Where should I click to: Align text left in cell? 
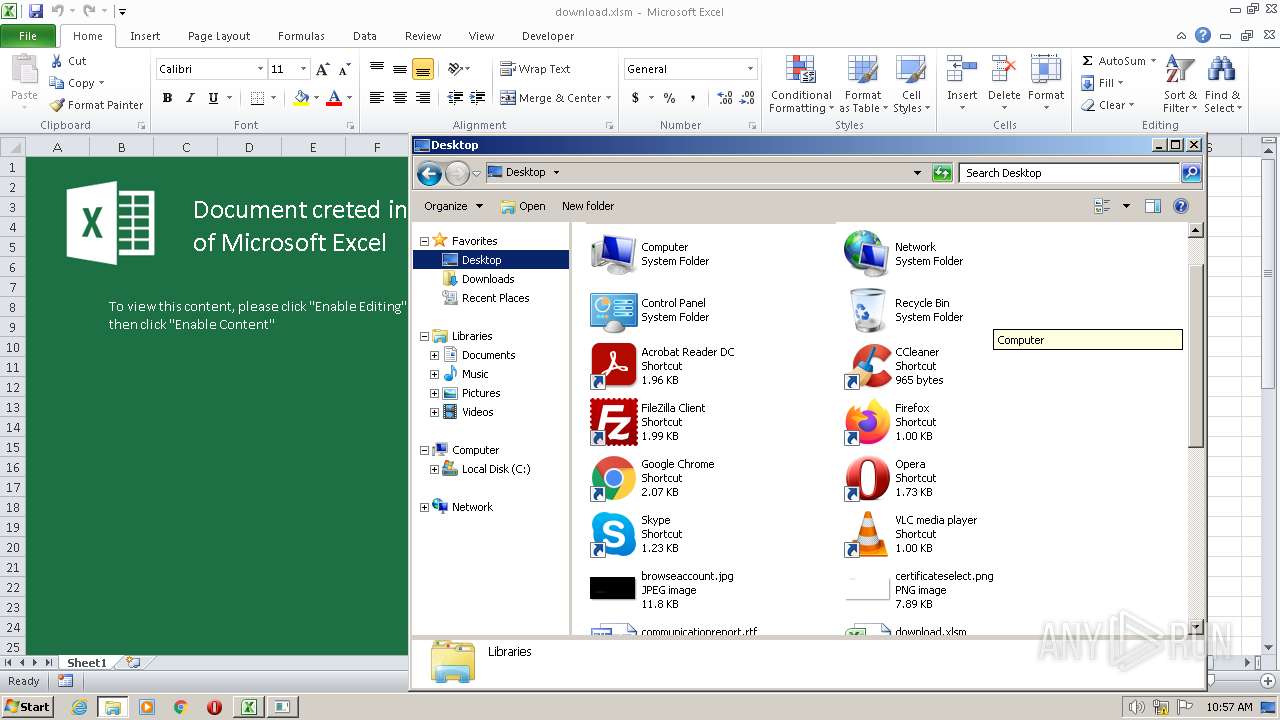[x=377, y=98]
